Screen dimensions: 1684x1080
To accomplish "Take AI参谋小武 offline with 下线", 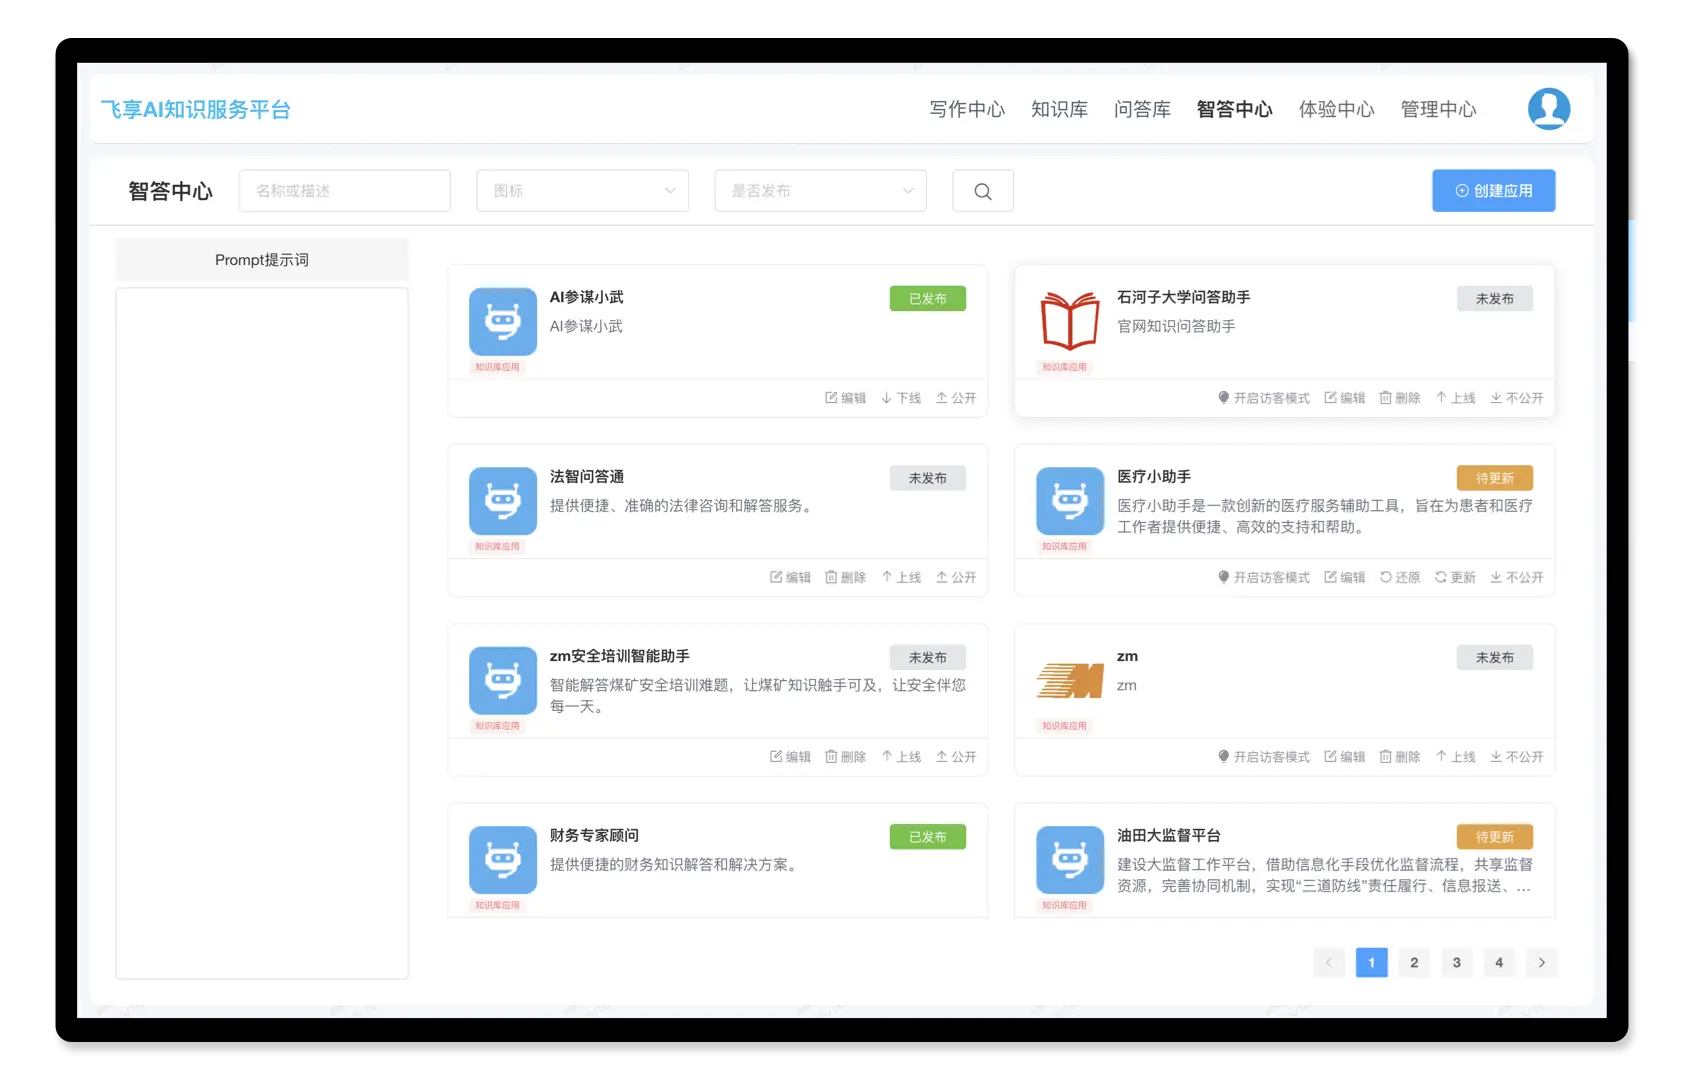I will (900, 398).
